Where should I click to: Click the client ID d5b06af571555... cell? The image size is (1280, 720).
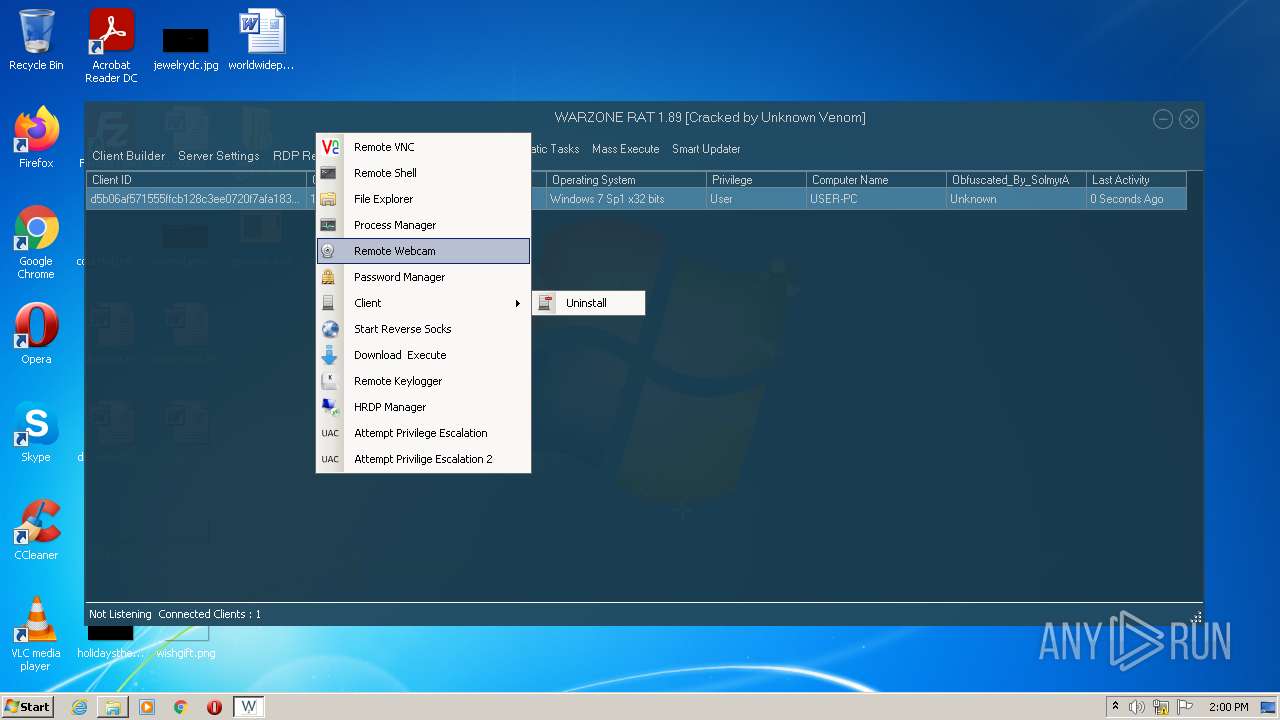(x=196, y=199)
